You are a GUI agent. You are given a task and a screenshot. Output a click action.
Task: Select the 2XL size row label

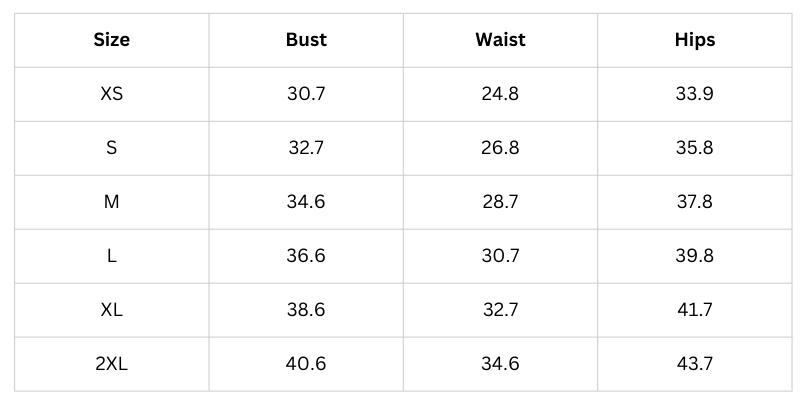(112, 364)
